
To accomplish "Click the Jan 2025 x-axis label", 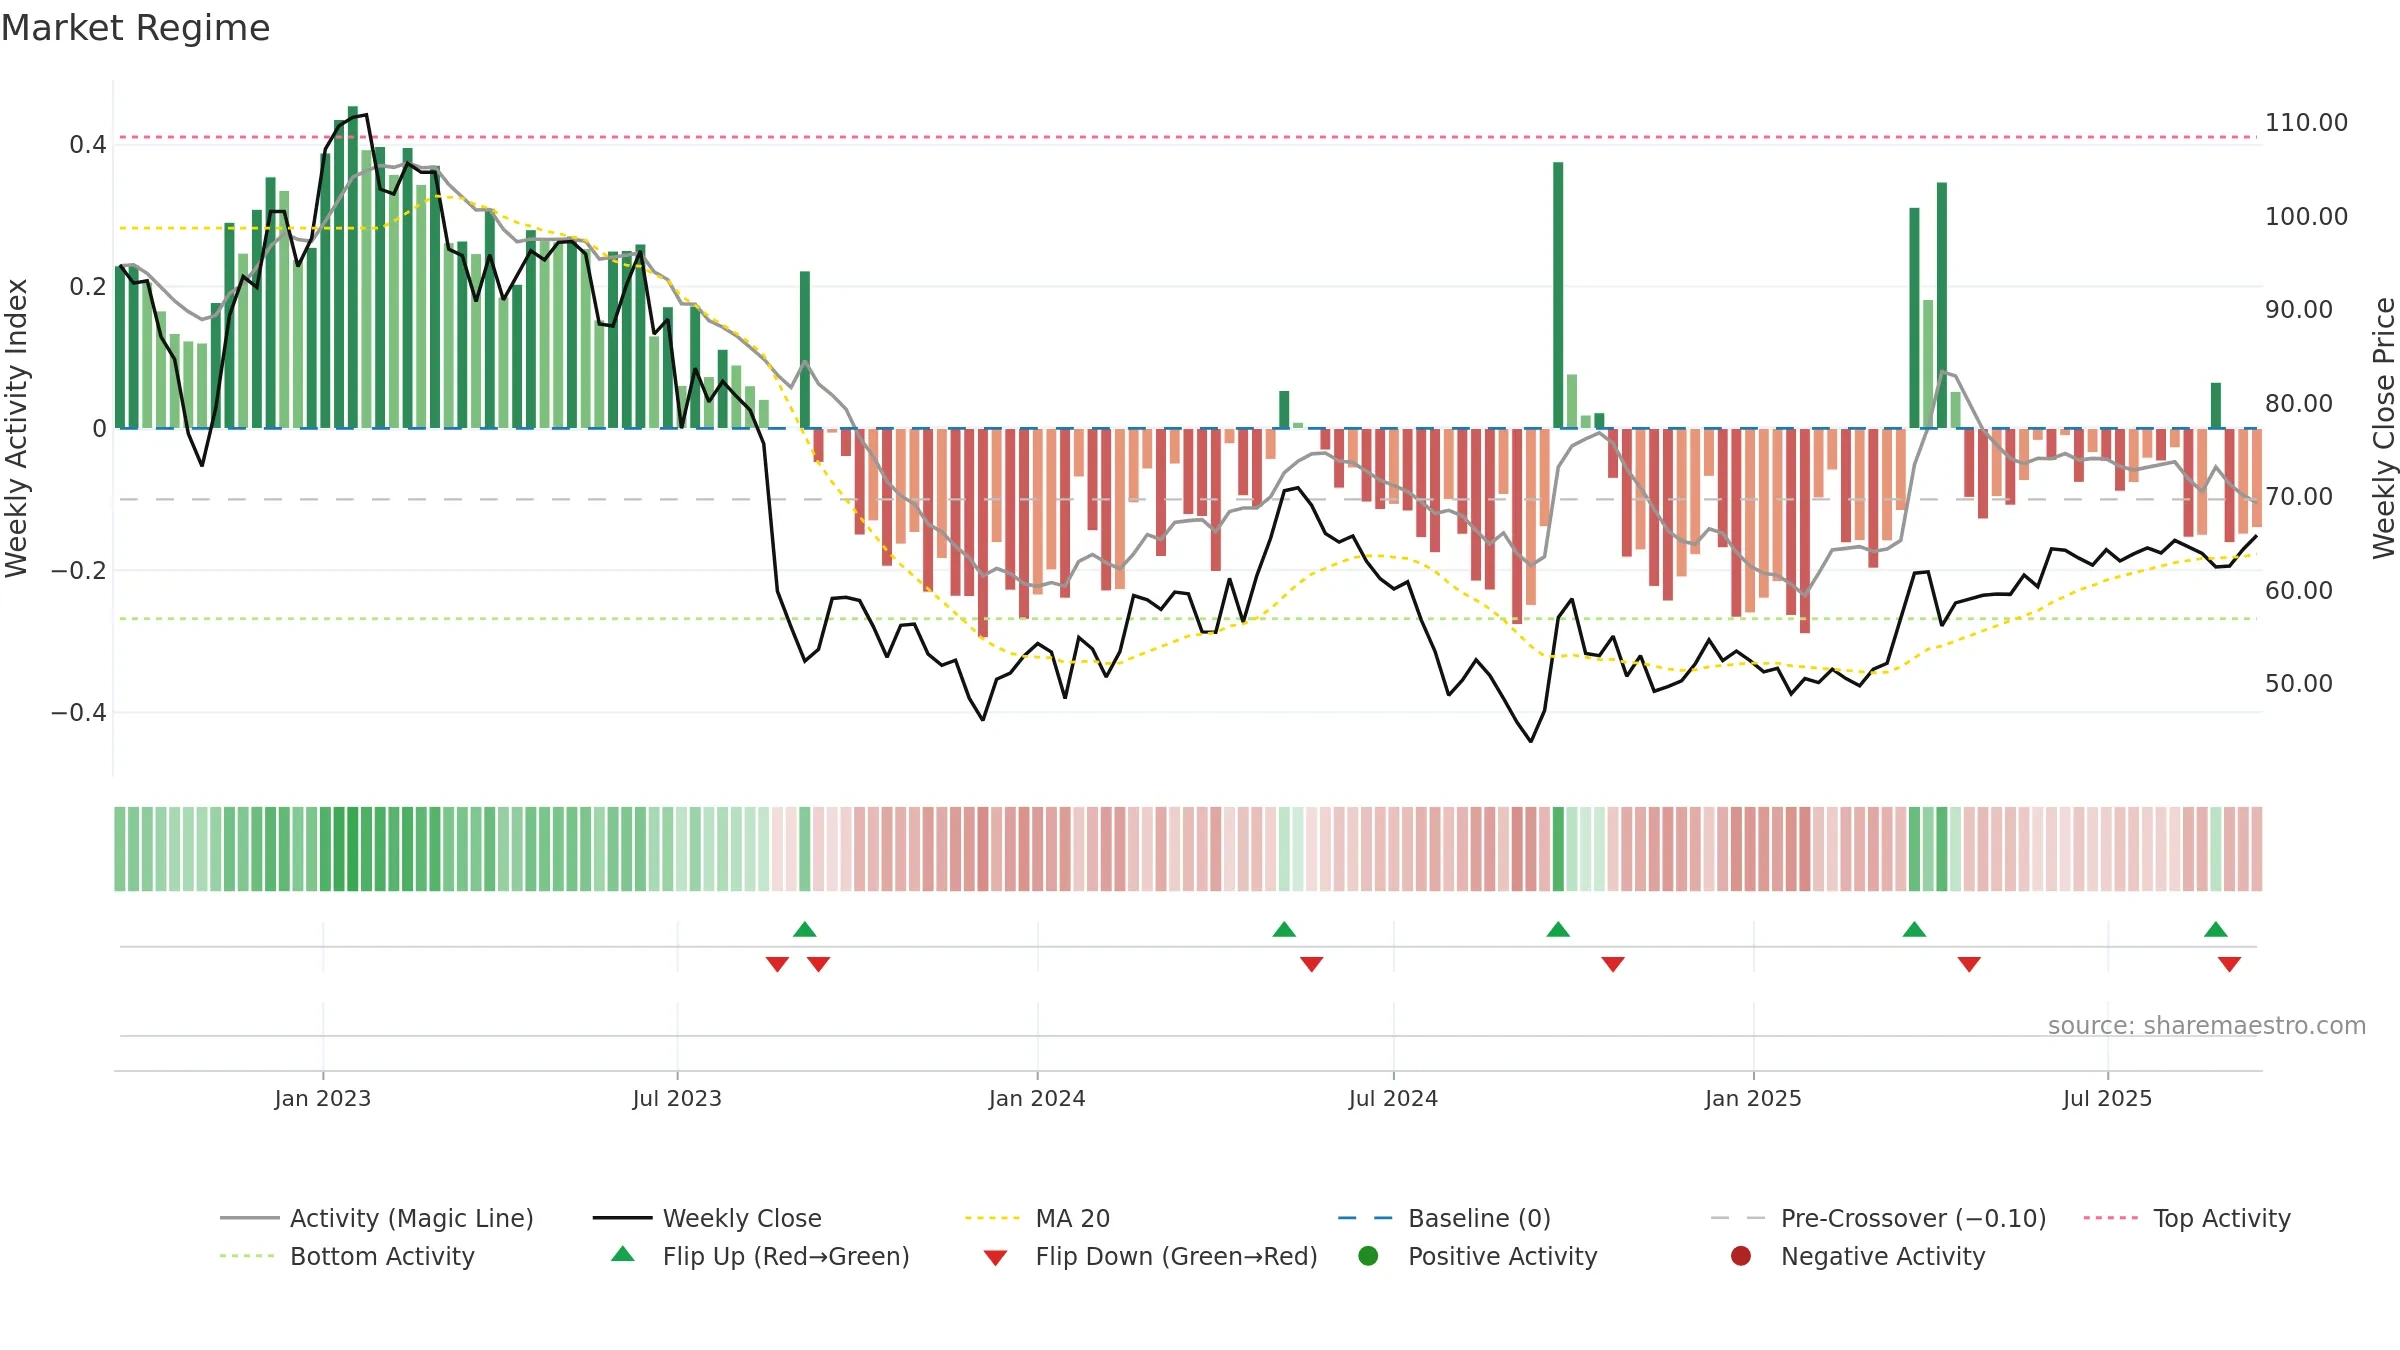I will pos(1753,1098).
